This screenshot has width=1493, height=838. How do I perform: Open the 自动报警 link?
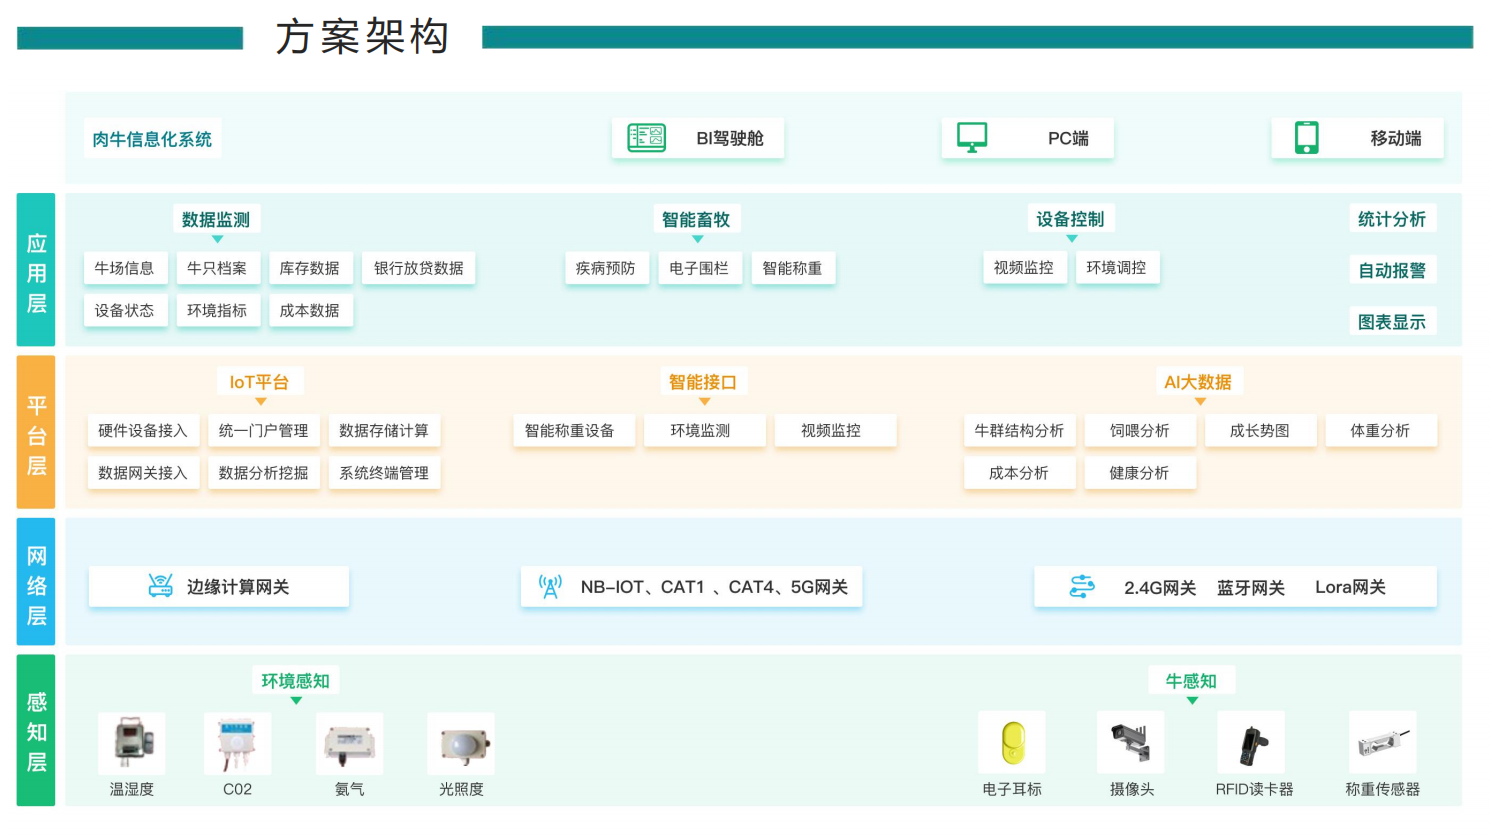[x=1391, y=270]
